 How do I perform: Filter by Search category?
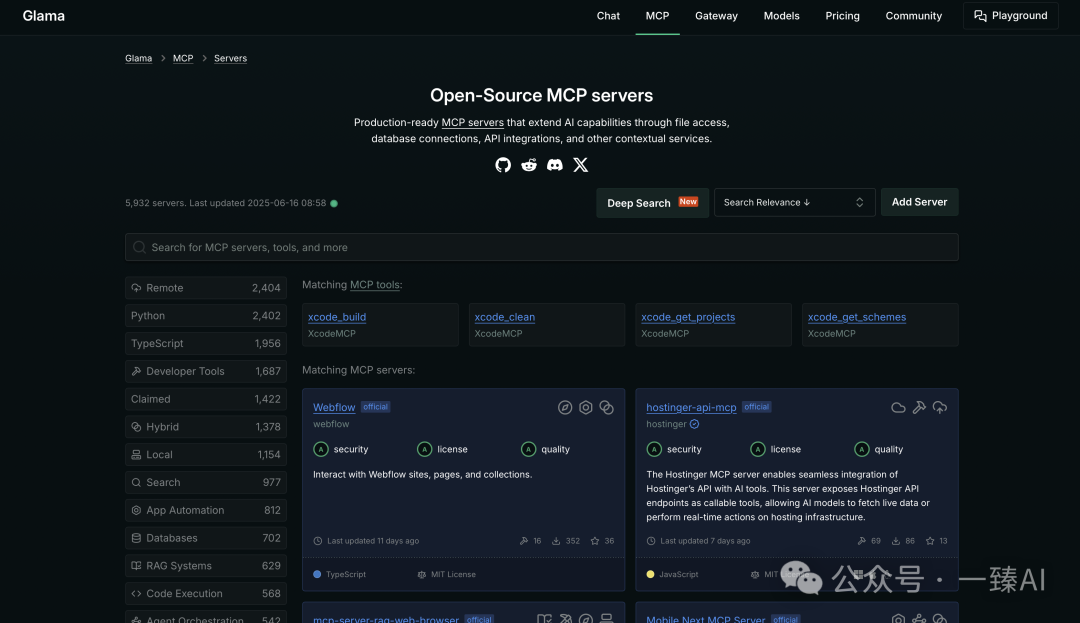click(x=206, y=483)
